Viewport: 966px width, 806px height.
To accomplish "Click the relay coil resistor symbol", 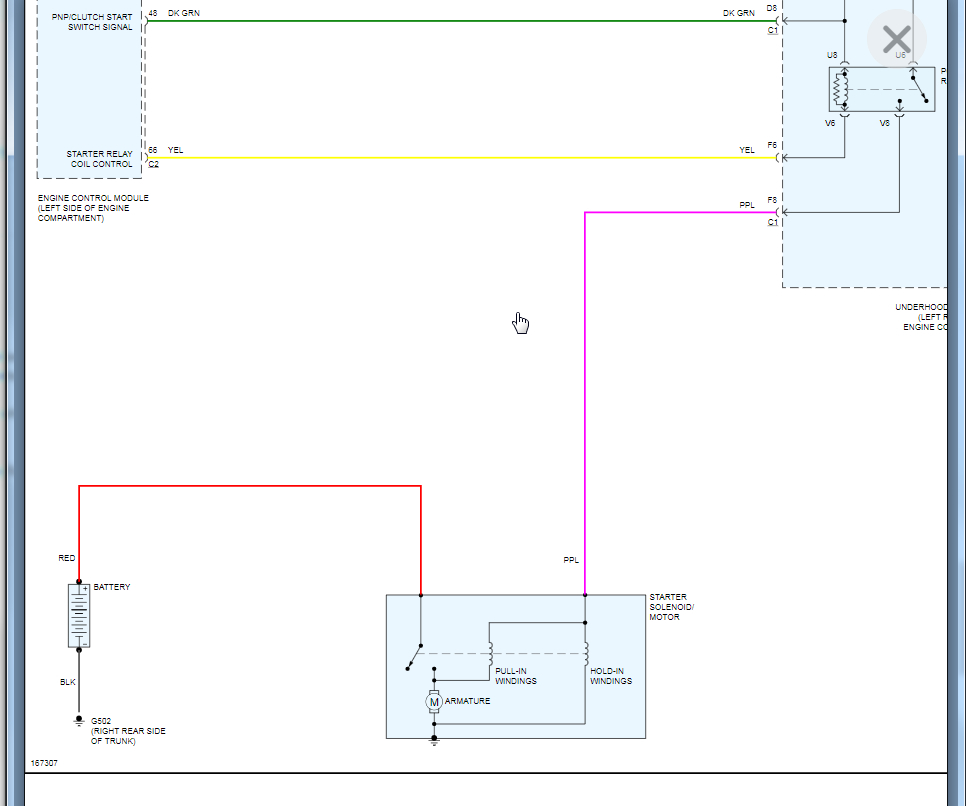I will pyautogui.click(x=838, y=90).
